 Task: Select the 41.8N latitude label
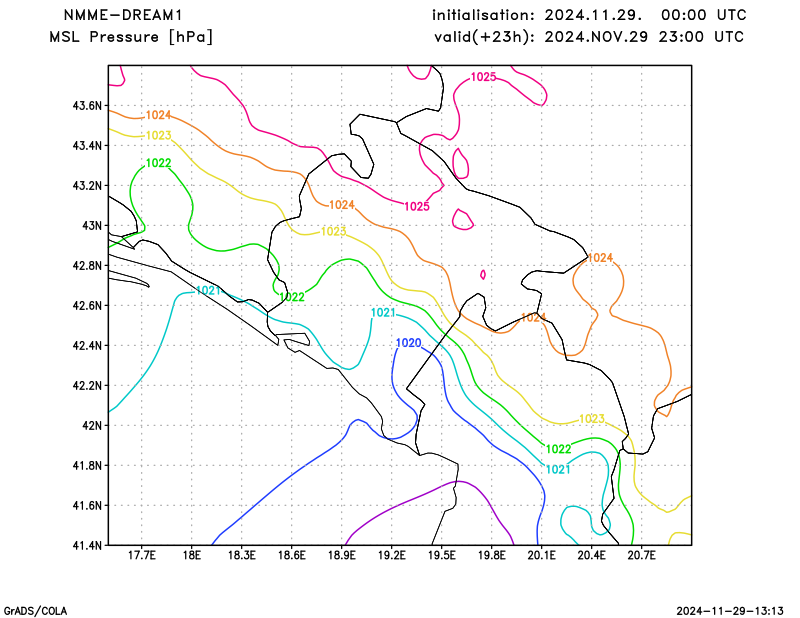tap(87, 465)
